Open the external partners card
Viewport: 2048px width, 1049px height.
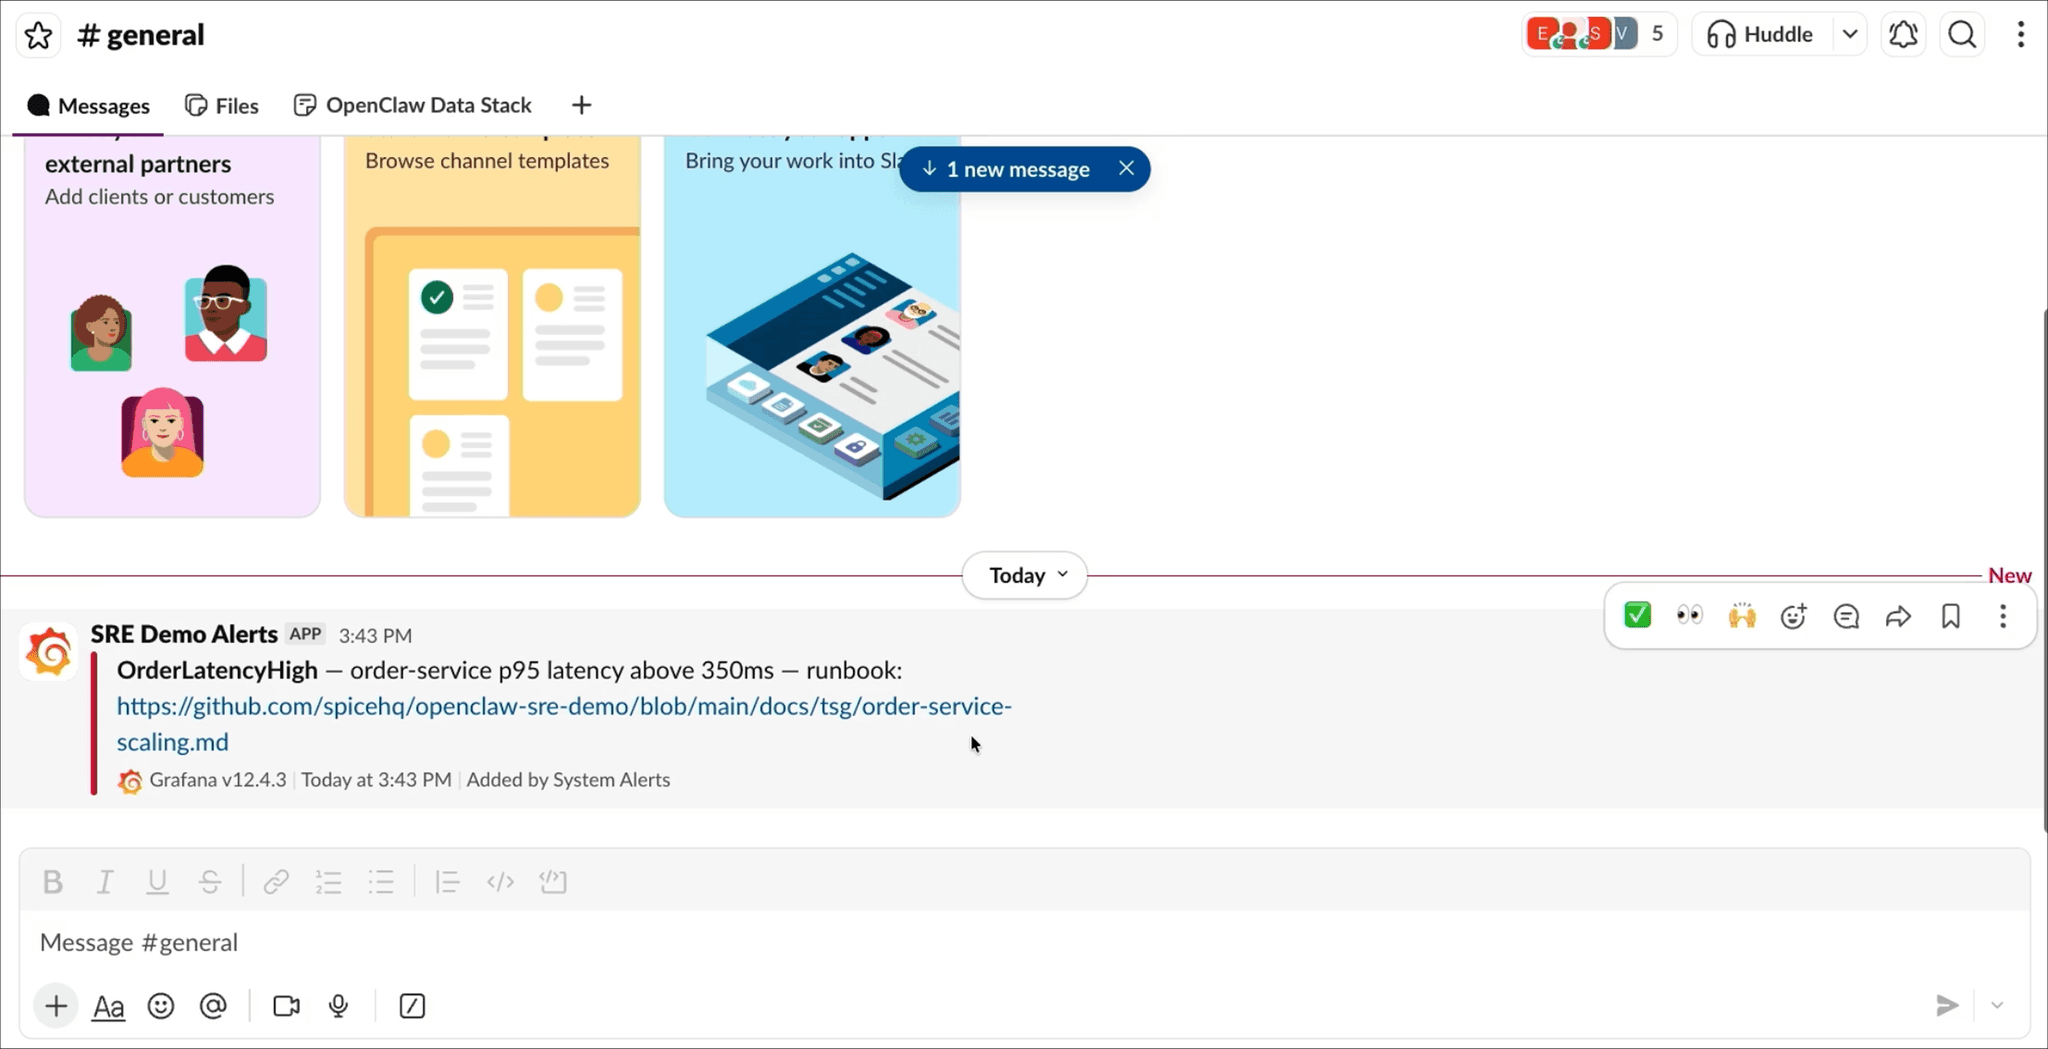coord(172,327)
